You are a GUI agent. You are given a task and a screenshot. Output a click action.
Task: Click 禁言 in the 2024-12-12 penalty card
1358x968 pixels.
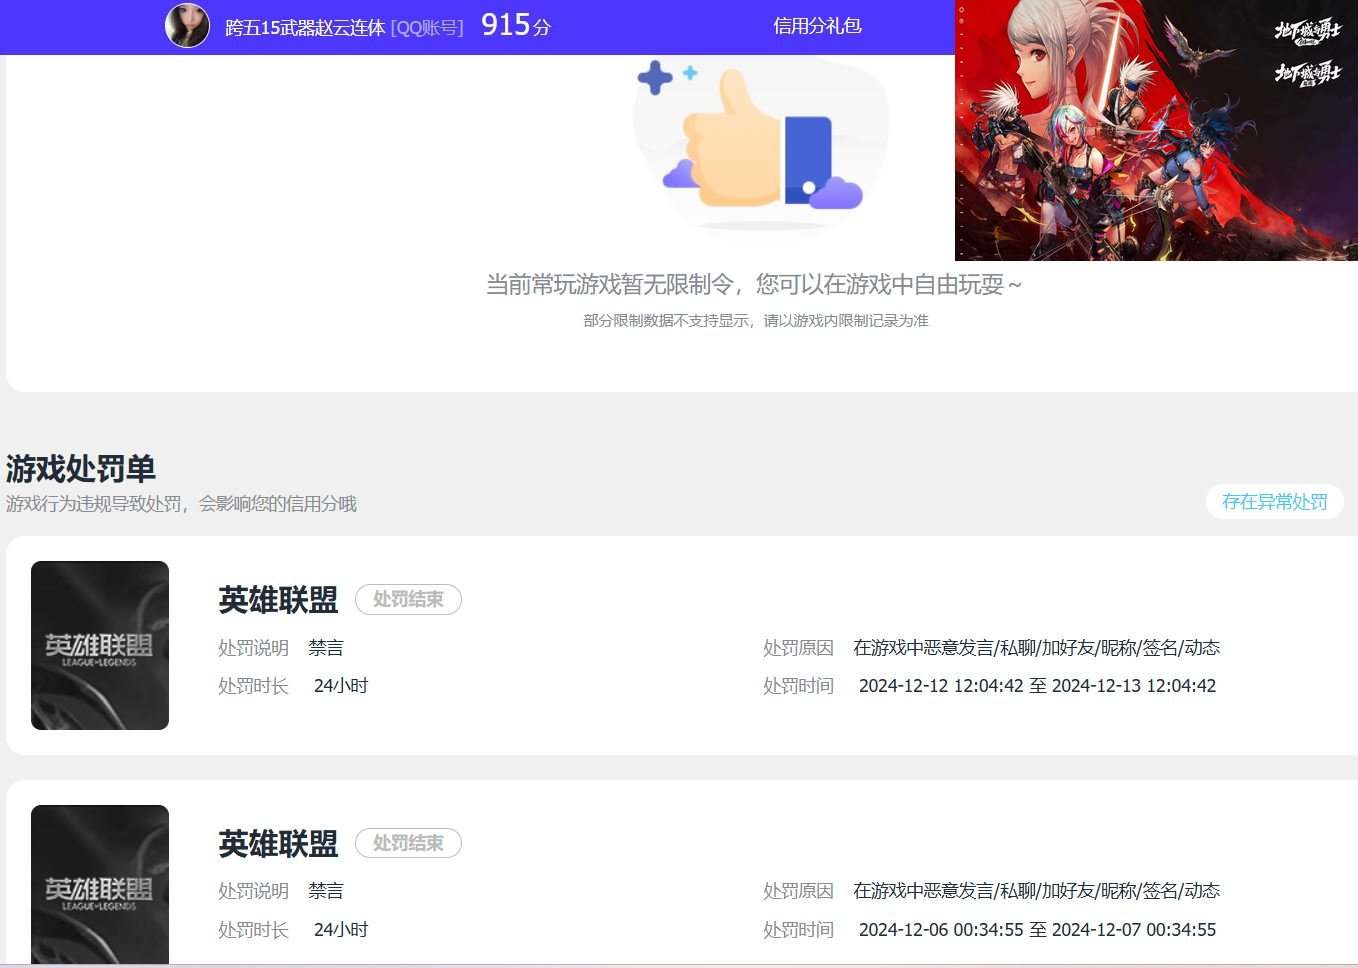click(326, 648)
